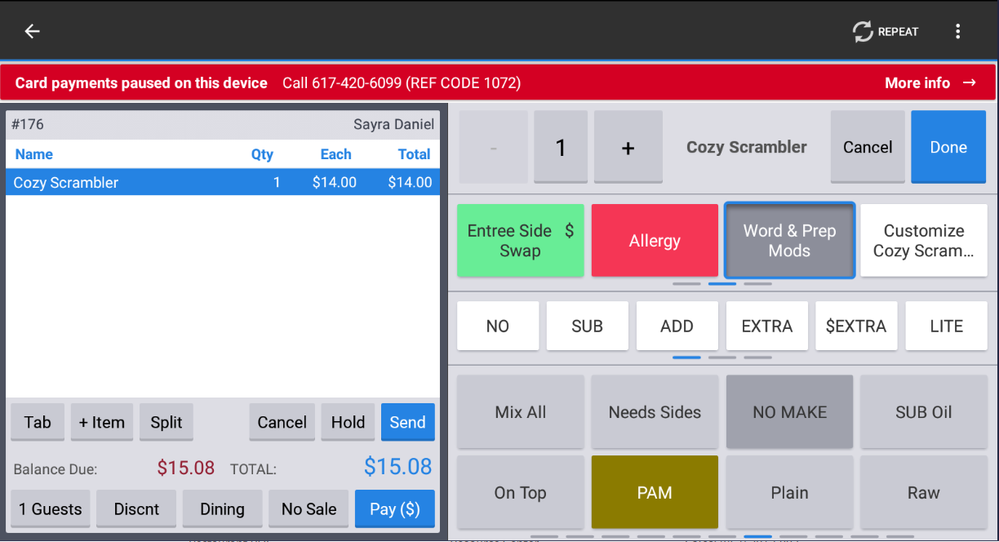Open the Dining options selector
Screen dimensions: 999x542
pyautogui.click(x=222, y=509)
